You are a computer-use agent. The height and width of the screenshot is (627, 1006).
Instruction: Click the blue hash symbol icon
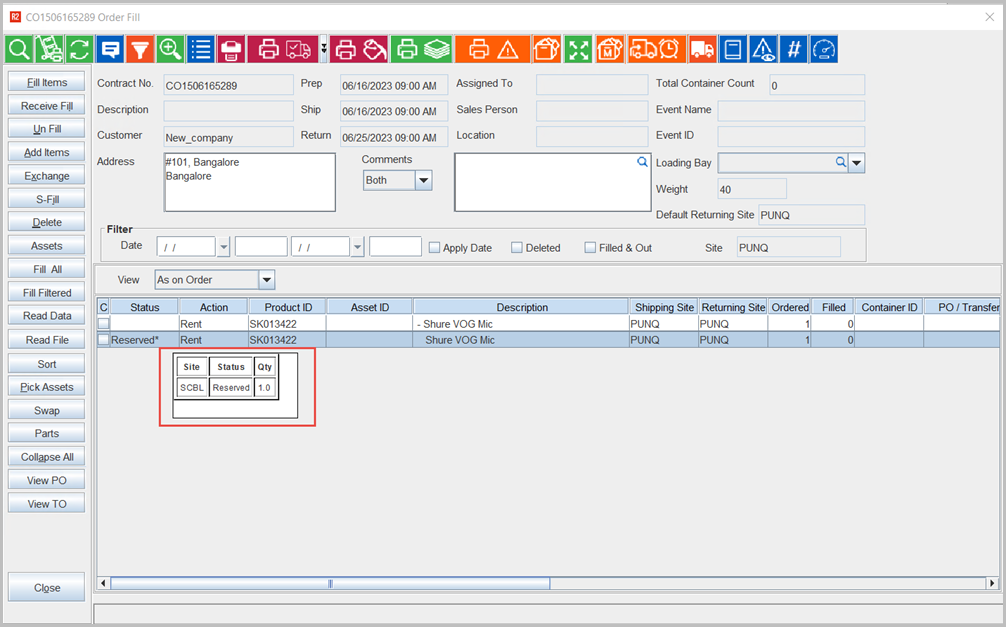(793, 49)
